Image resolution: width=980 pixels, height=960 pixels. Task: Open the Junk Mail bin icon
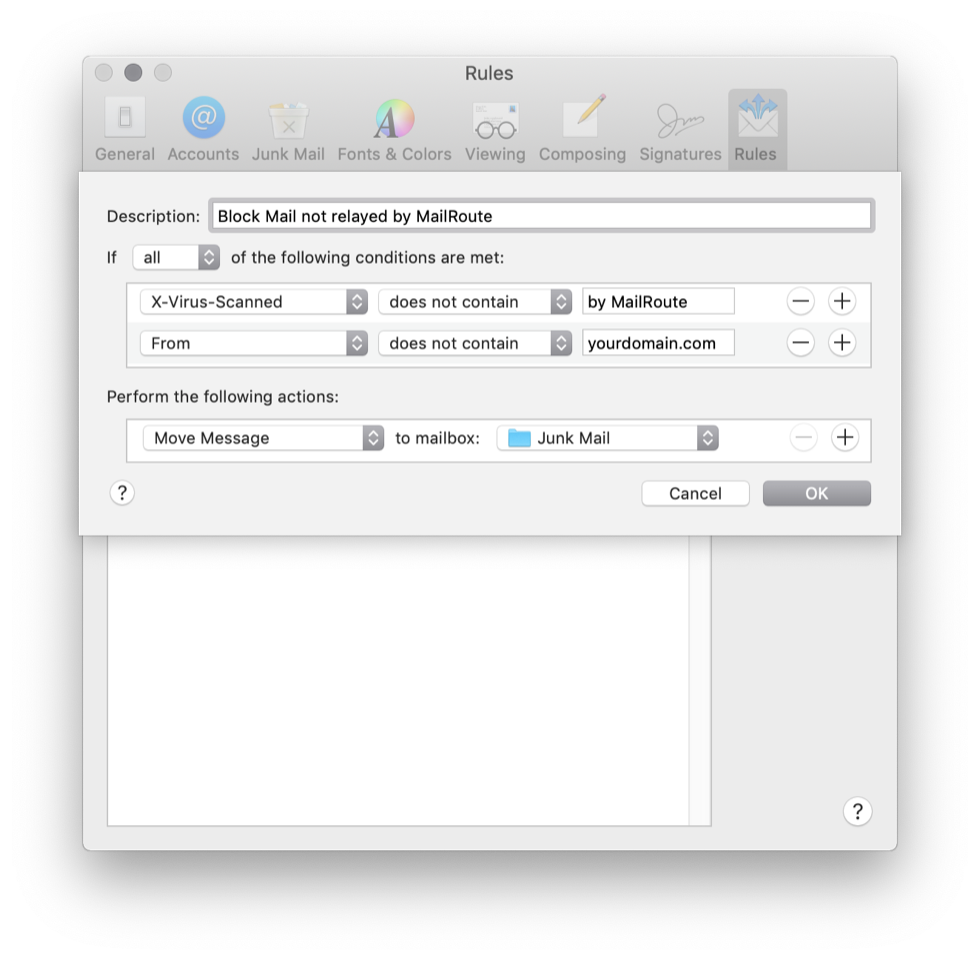(288, 119)
